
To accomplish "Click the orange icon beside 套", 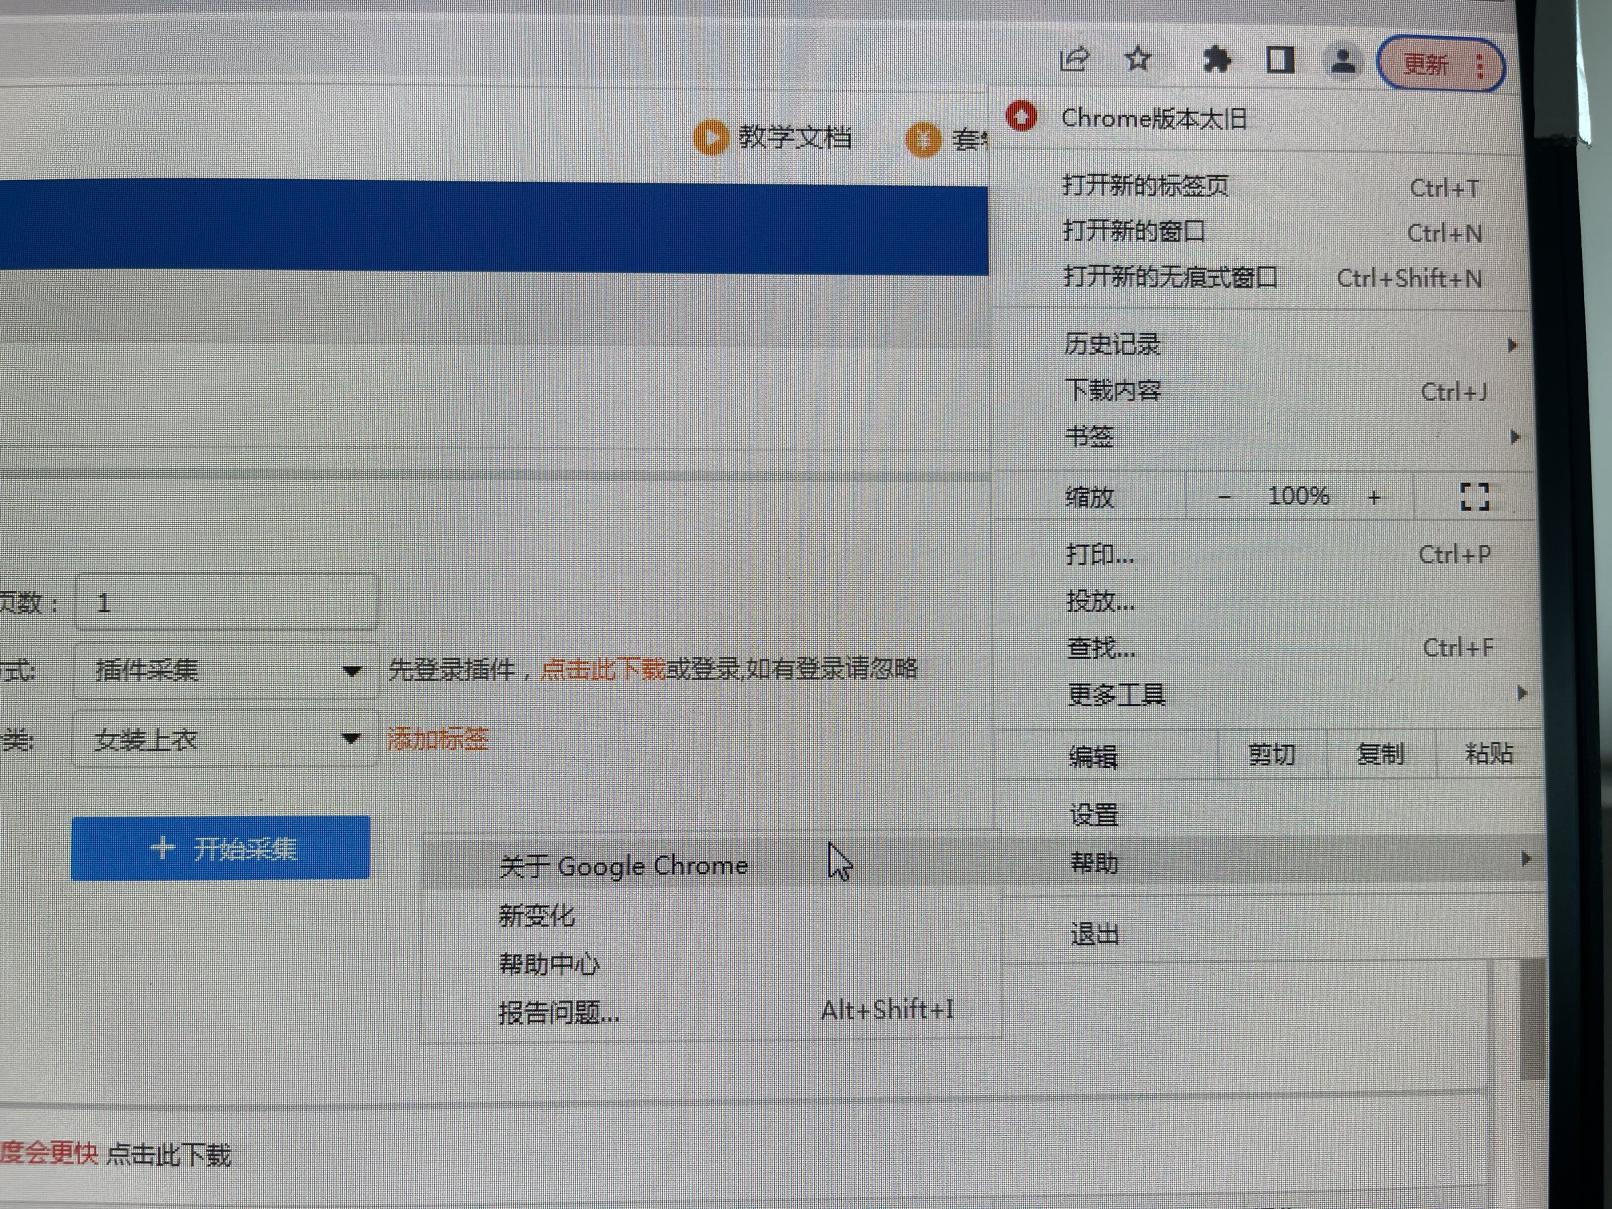I will pos(923,138).
